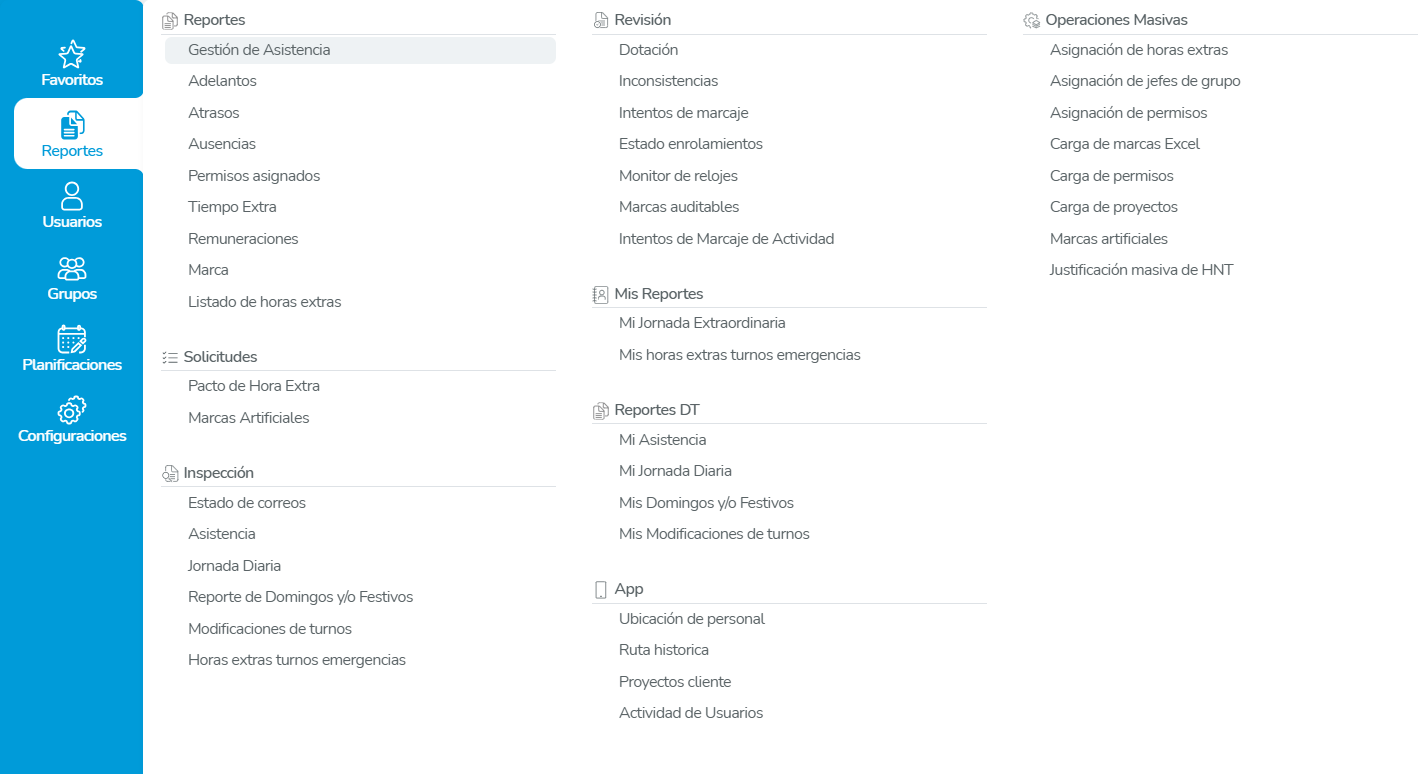
Task: Click the Mis Reportes section icon
Action: (601, 294)
